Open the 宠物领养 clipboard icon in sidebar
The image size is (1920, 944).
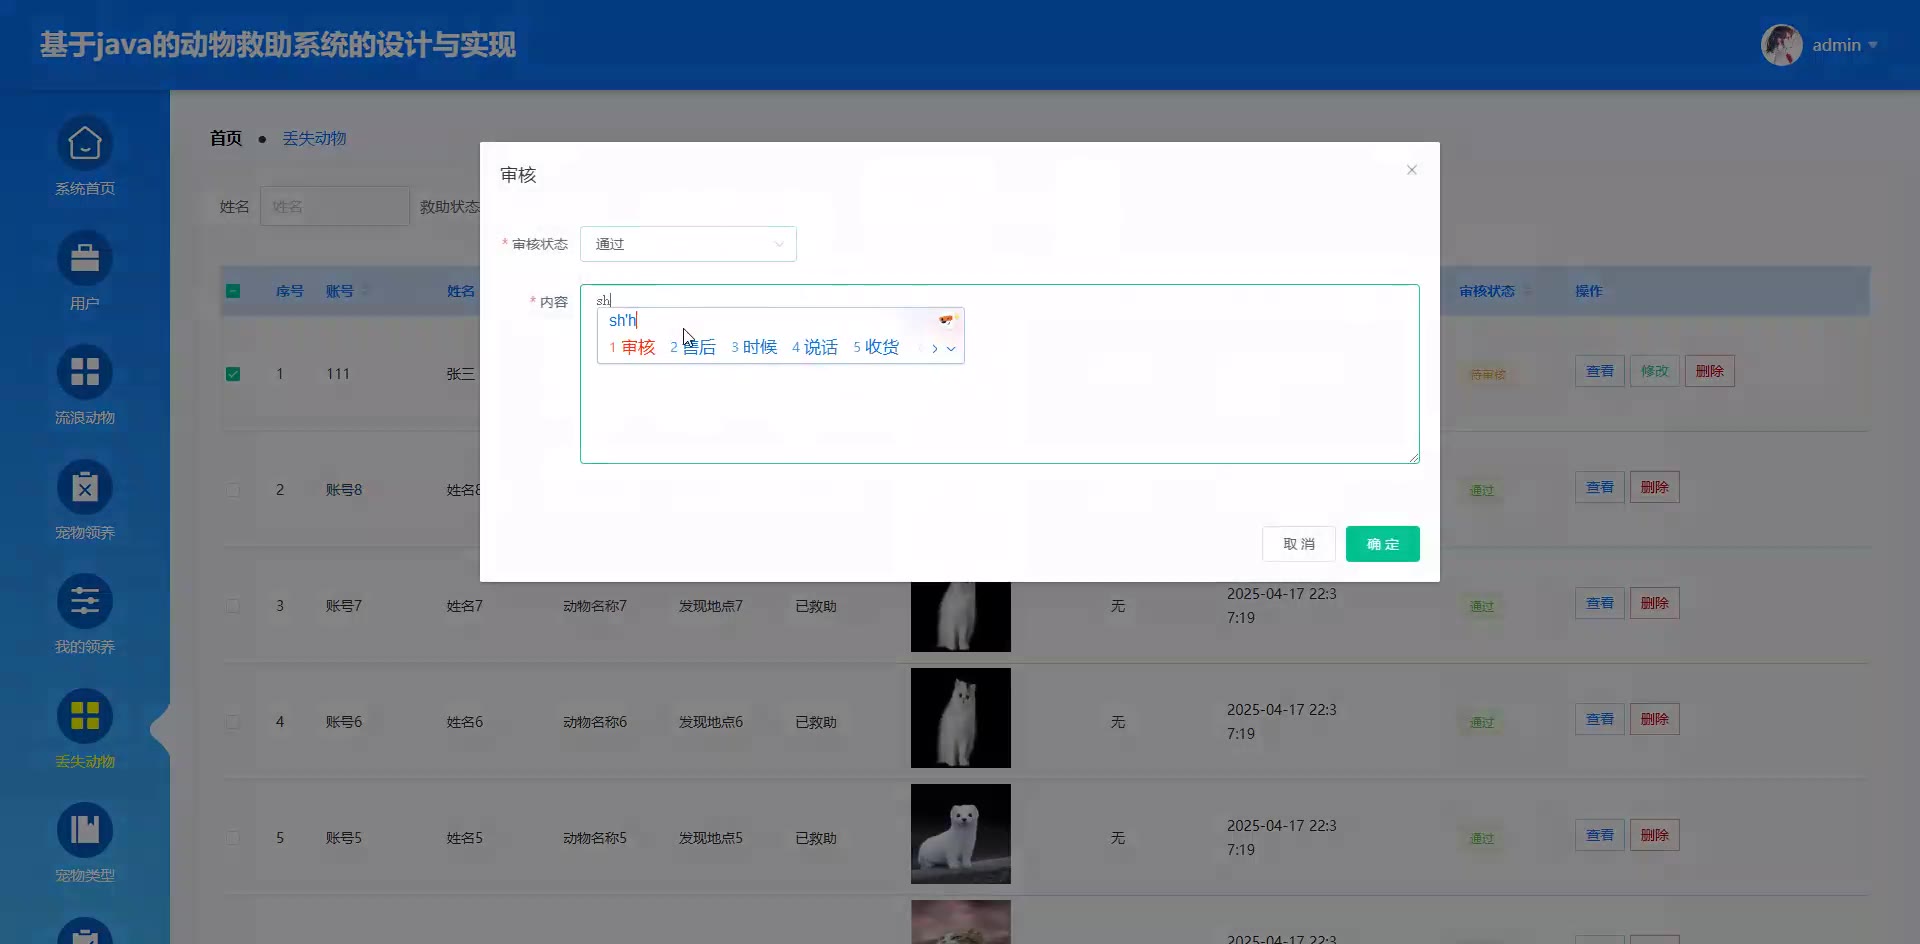tap(85, 488)
